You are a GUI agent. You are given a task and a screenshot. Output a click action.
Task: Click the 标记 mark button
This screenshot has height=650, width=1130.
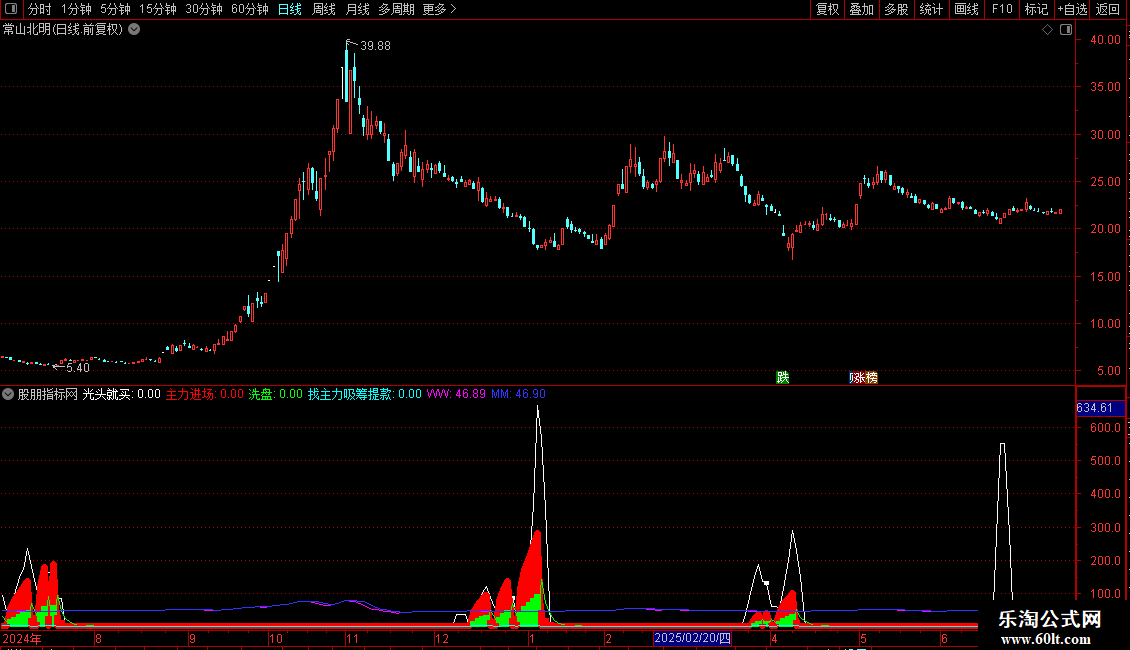pos(1036,9)
